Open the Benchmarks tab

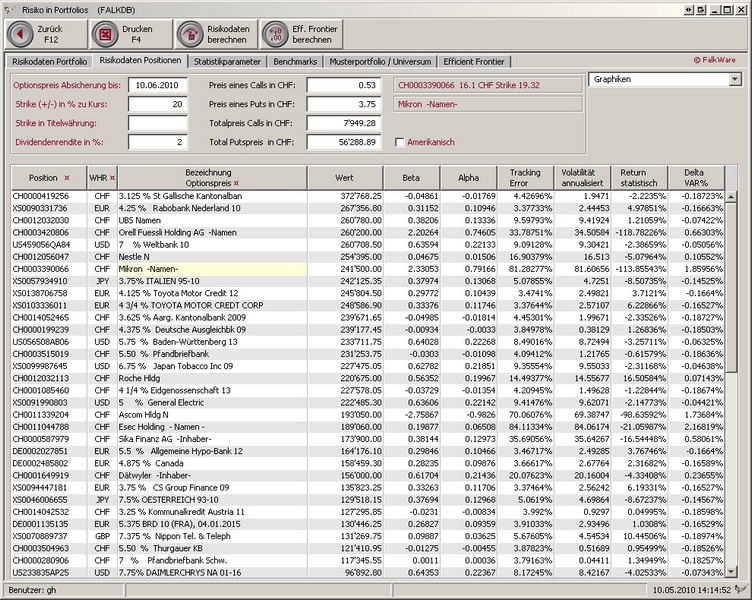(295, 62)
